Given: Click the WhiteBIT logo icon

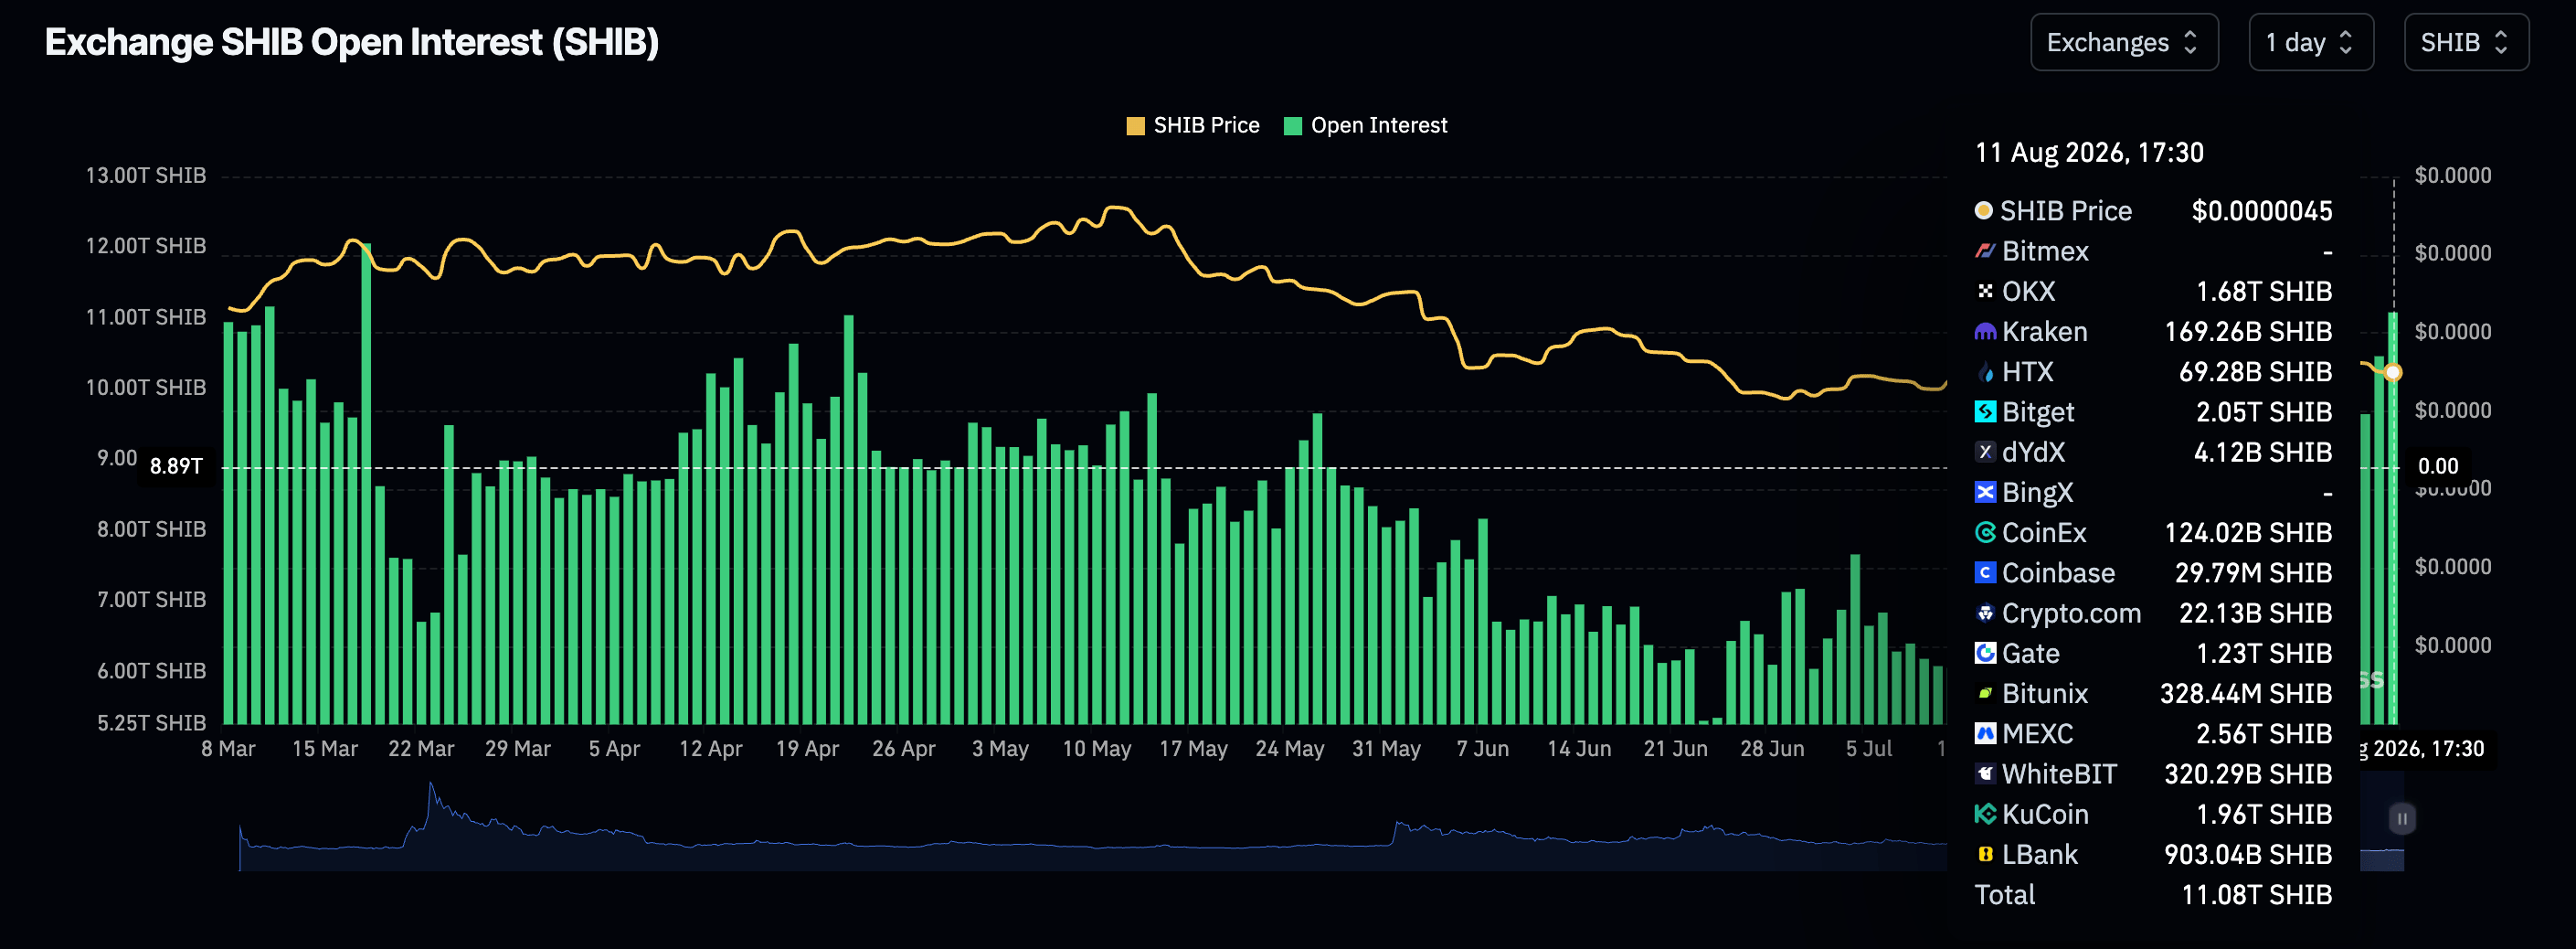Looking at the screenshot, I should (1985, 773).
